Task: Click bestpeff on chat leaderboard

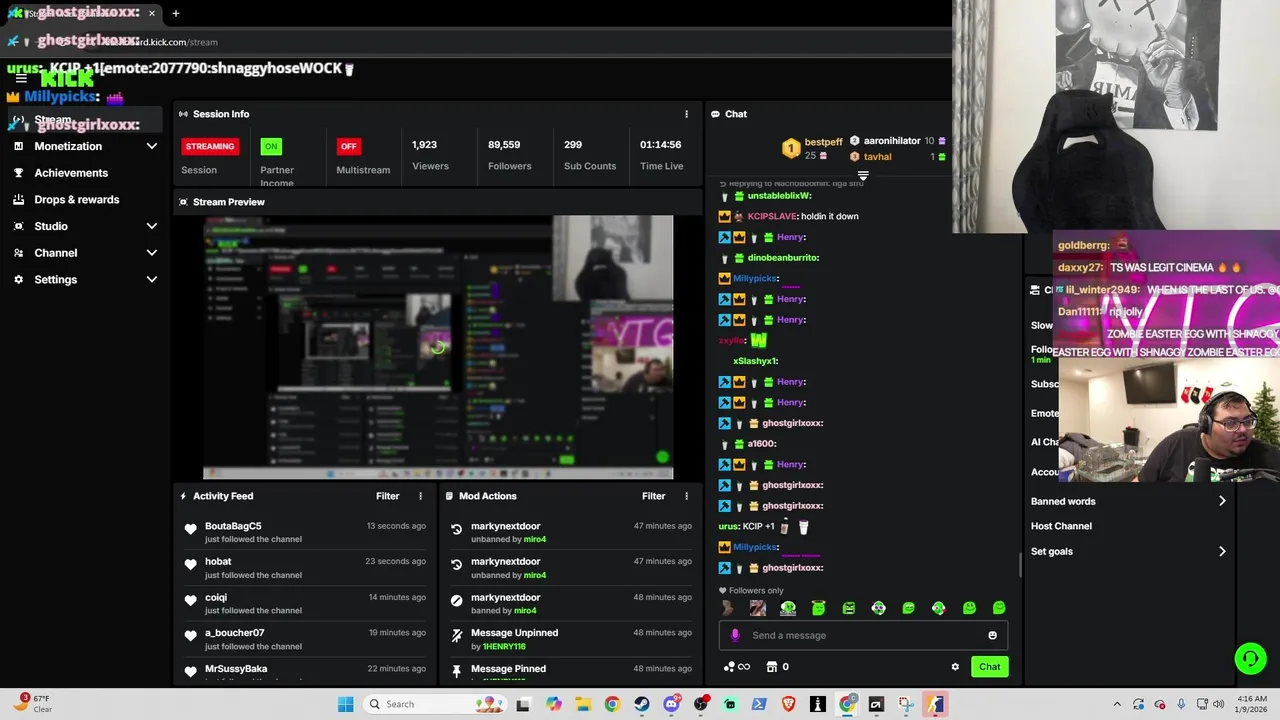Action: tap(824, 142)
